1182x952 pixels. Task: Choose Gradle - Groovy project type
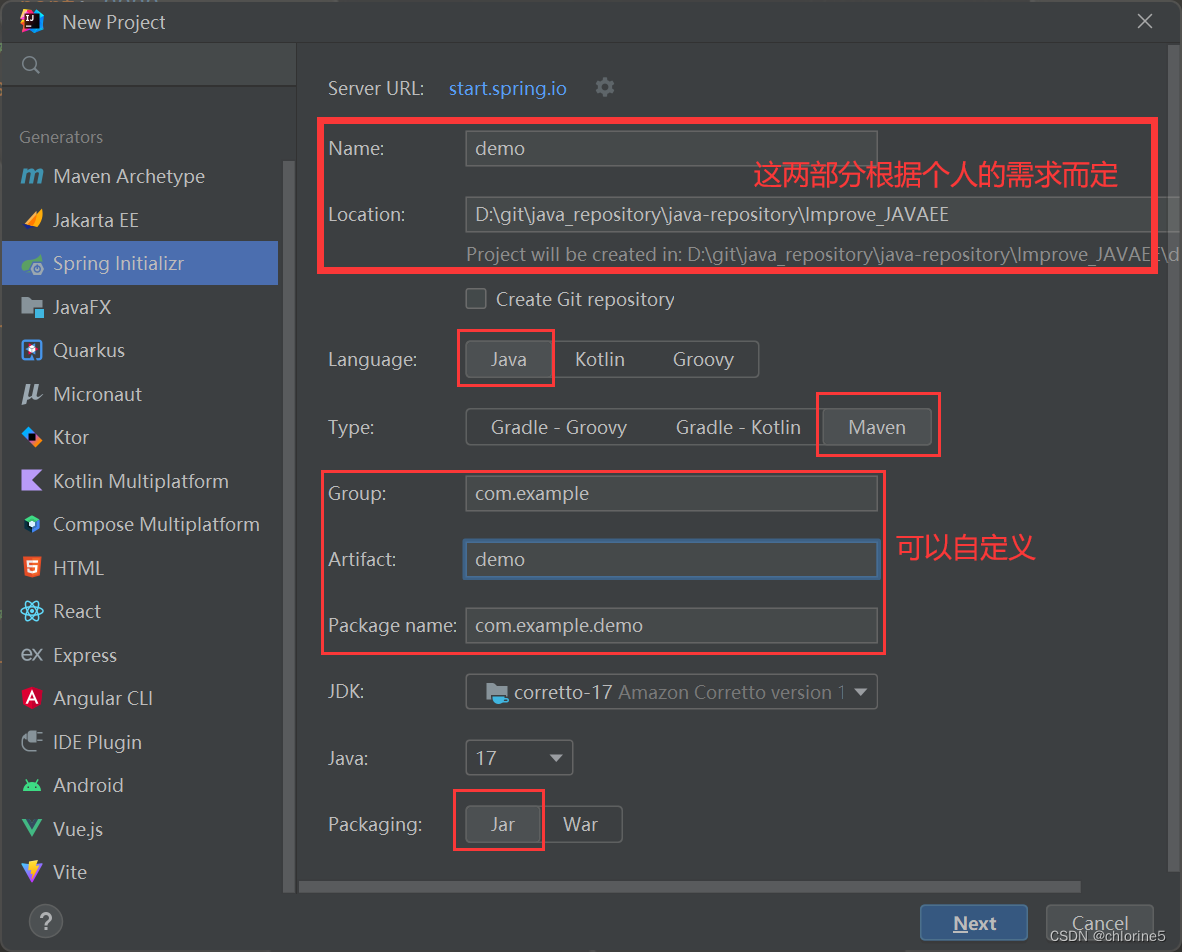[x=559, y=427]
